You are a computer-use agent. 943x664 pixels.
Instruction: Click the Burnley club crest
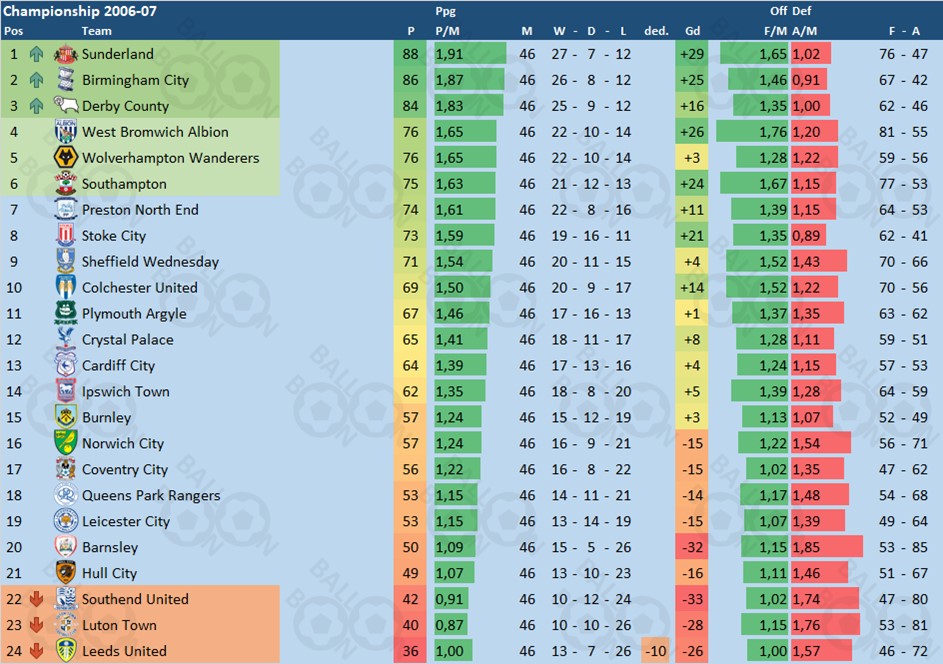point(66,417)
